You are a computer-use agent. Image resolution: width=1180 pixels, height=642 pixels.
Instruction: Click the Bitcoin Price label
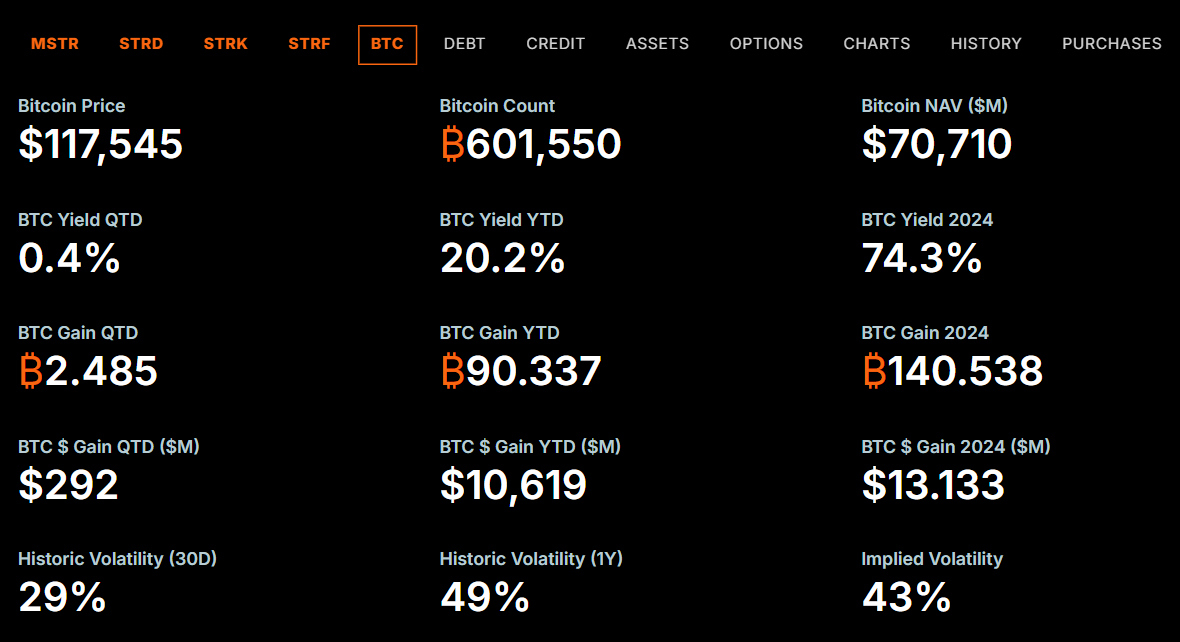tap(71, 105)
